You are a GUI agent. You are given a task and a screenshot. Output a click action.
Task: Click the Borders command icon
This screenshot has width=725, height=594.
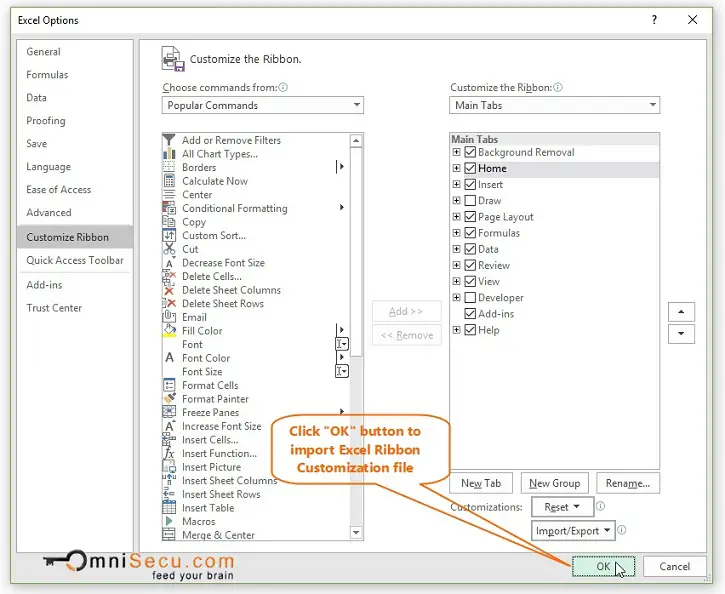[x=169, y=167]
